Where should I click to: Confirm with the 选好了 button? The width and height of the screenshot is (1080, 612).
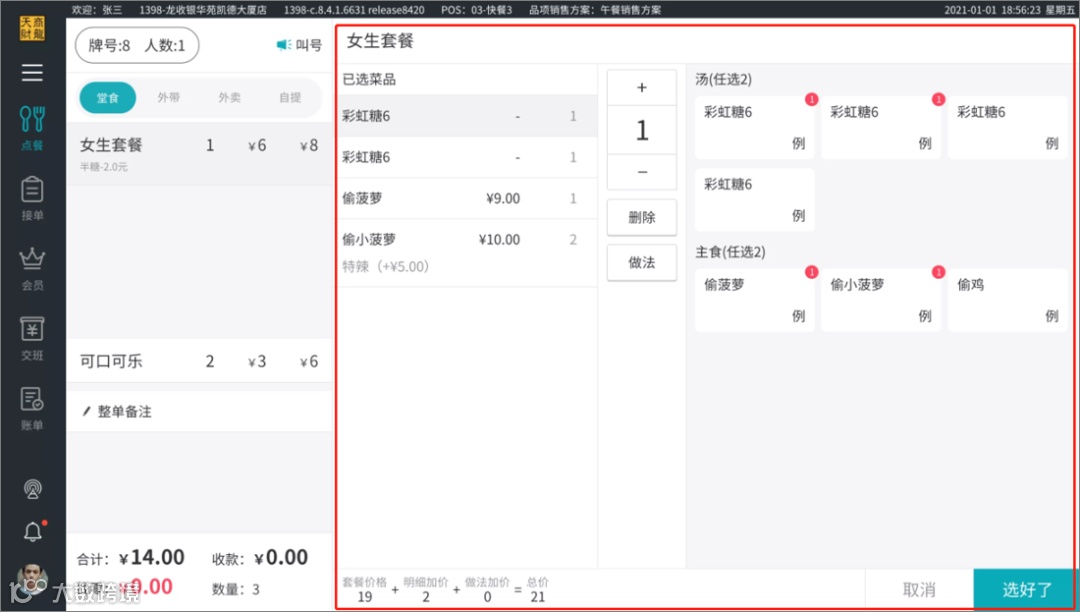tap(1026, 590)
